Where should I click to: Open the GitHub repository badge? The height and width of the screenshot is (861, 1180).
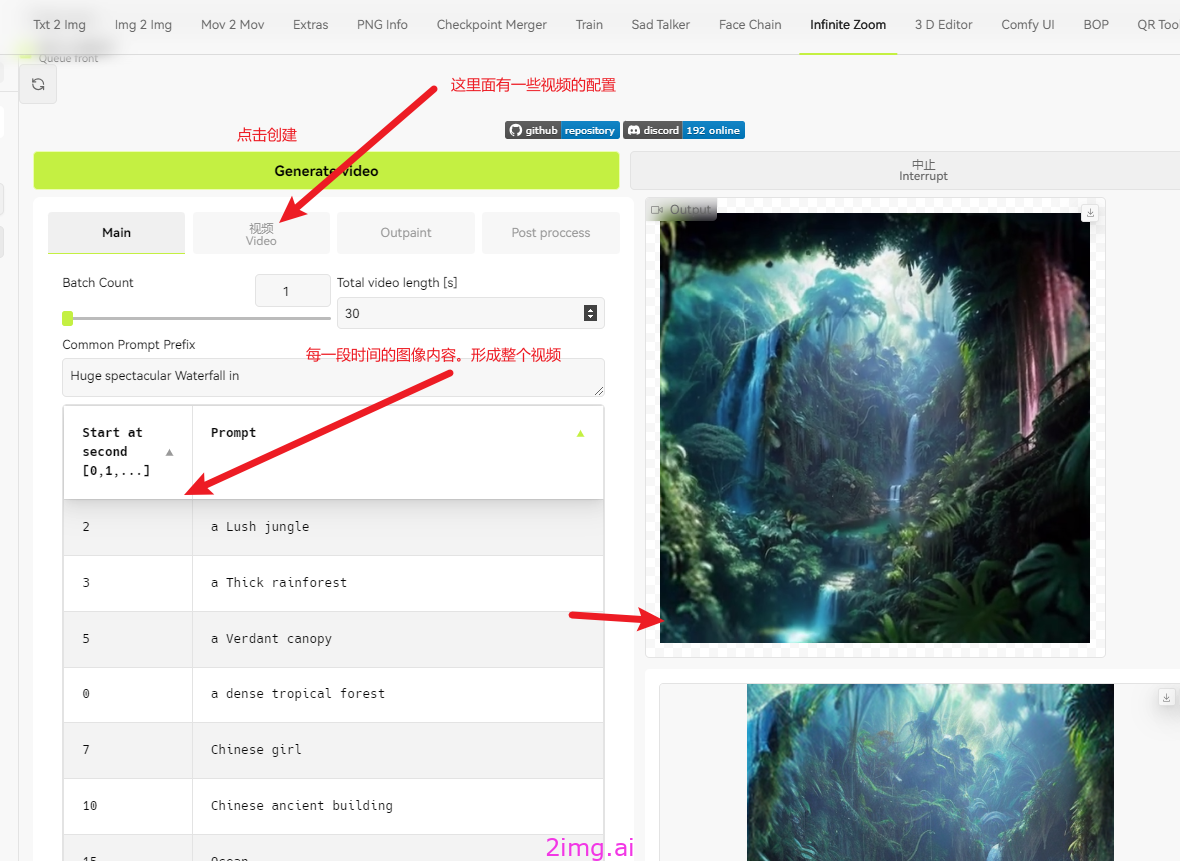tap(562, 130)
